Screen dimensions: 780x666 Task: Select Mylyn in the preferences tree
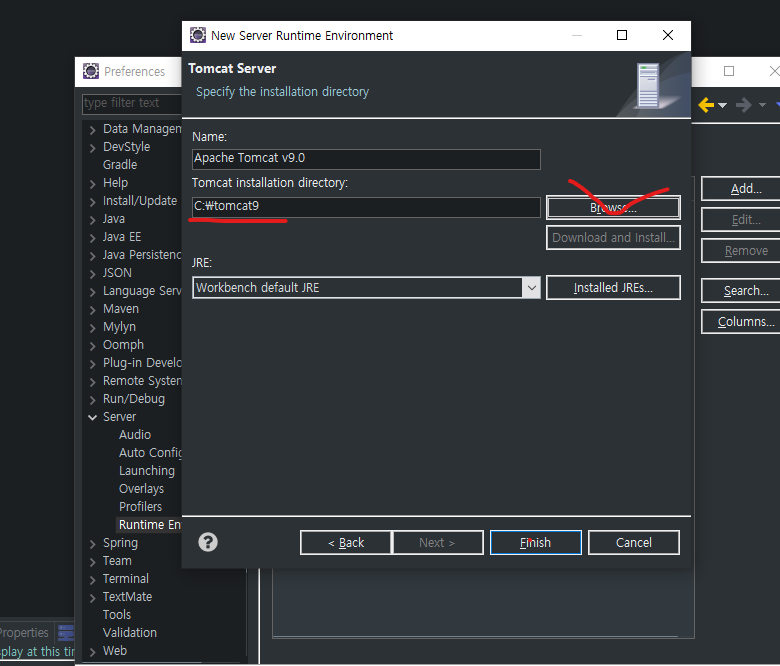click(119, 327)
